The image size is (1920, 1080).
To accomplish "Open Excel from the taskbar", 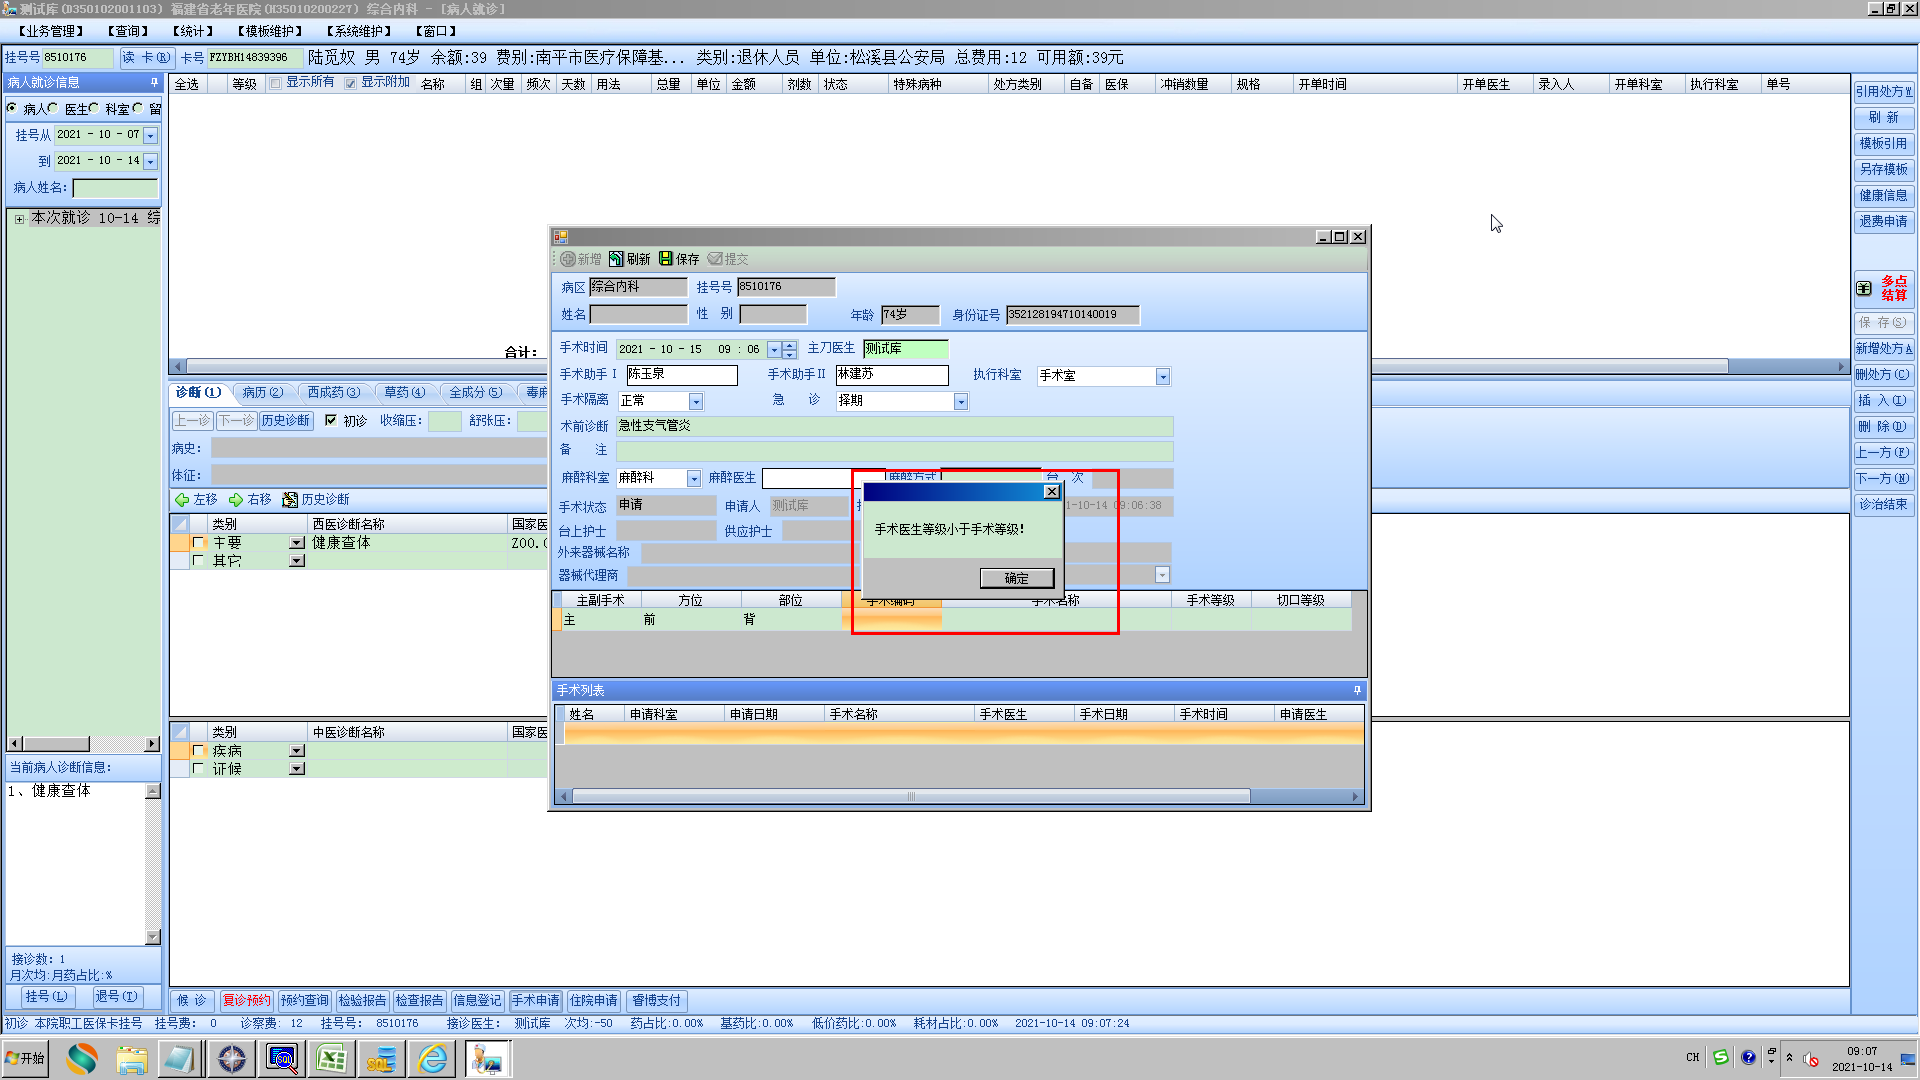I will [x=331, y=1058].
